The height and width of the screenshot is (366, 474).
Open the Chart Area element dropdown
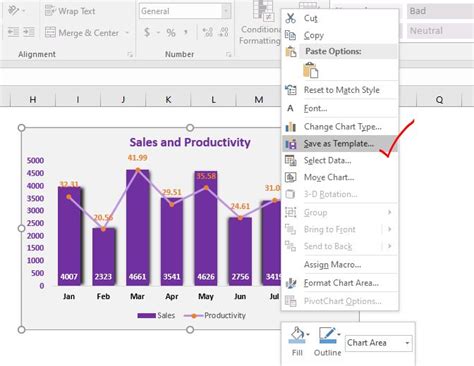(x=407, y=343)
